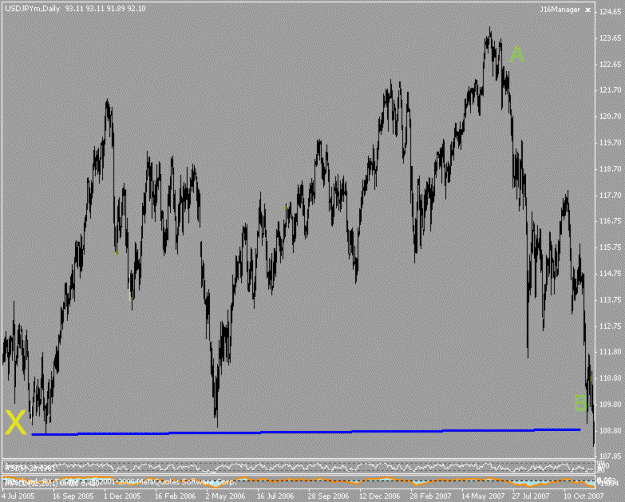Viewport: 625px width, 502px height.
Task: Click the 111.80 price axis label
Action: click(610, 352)
